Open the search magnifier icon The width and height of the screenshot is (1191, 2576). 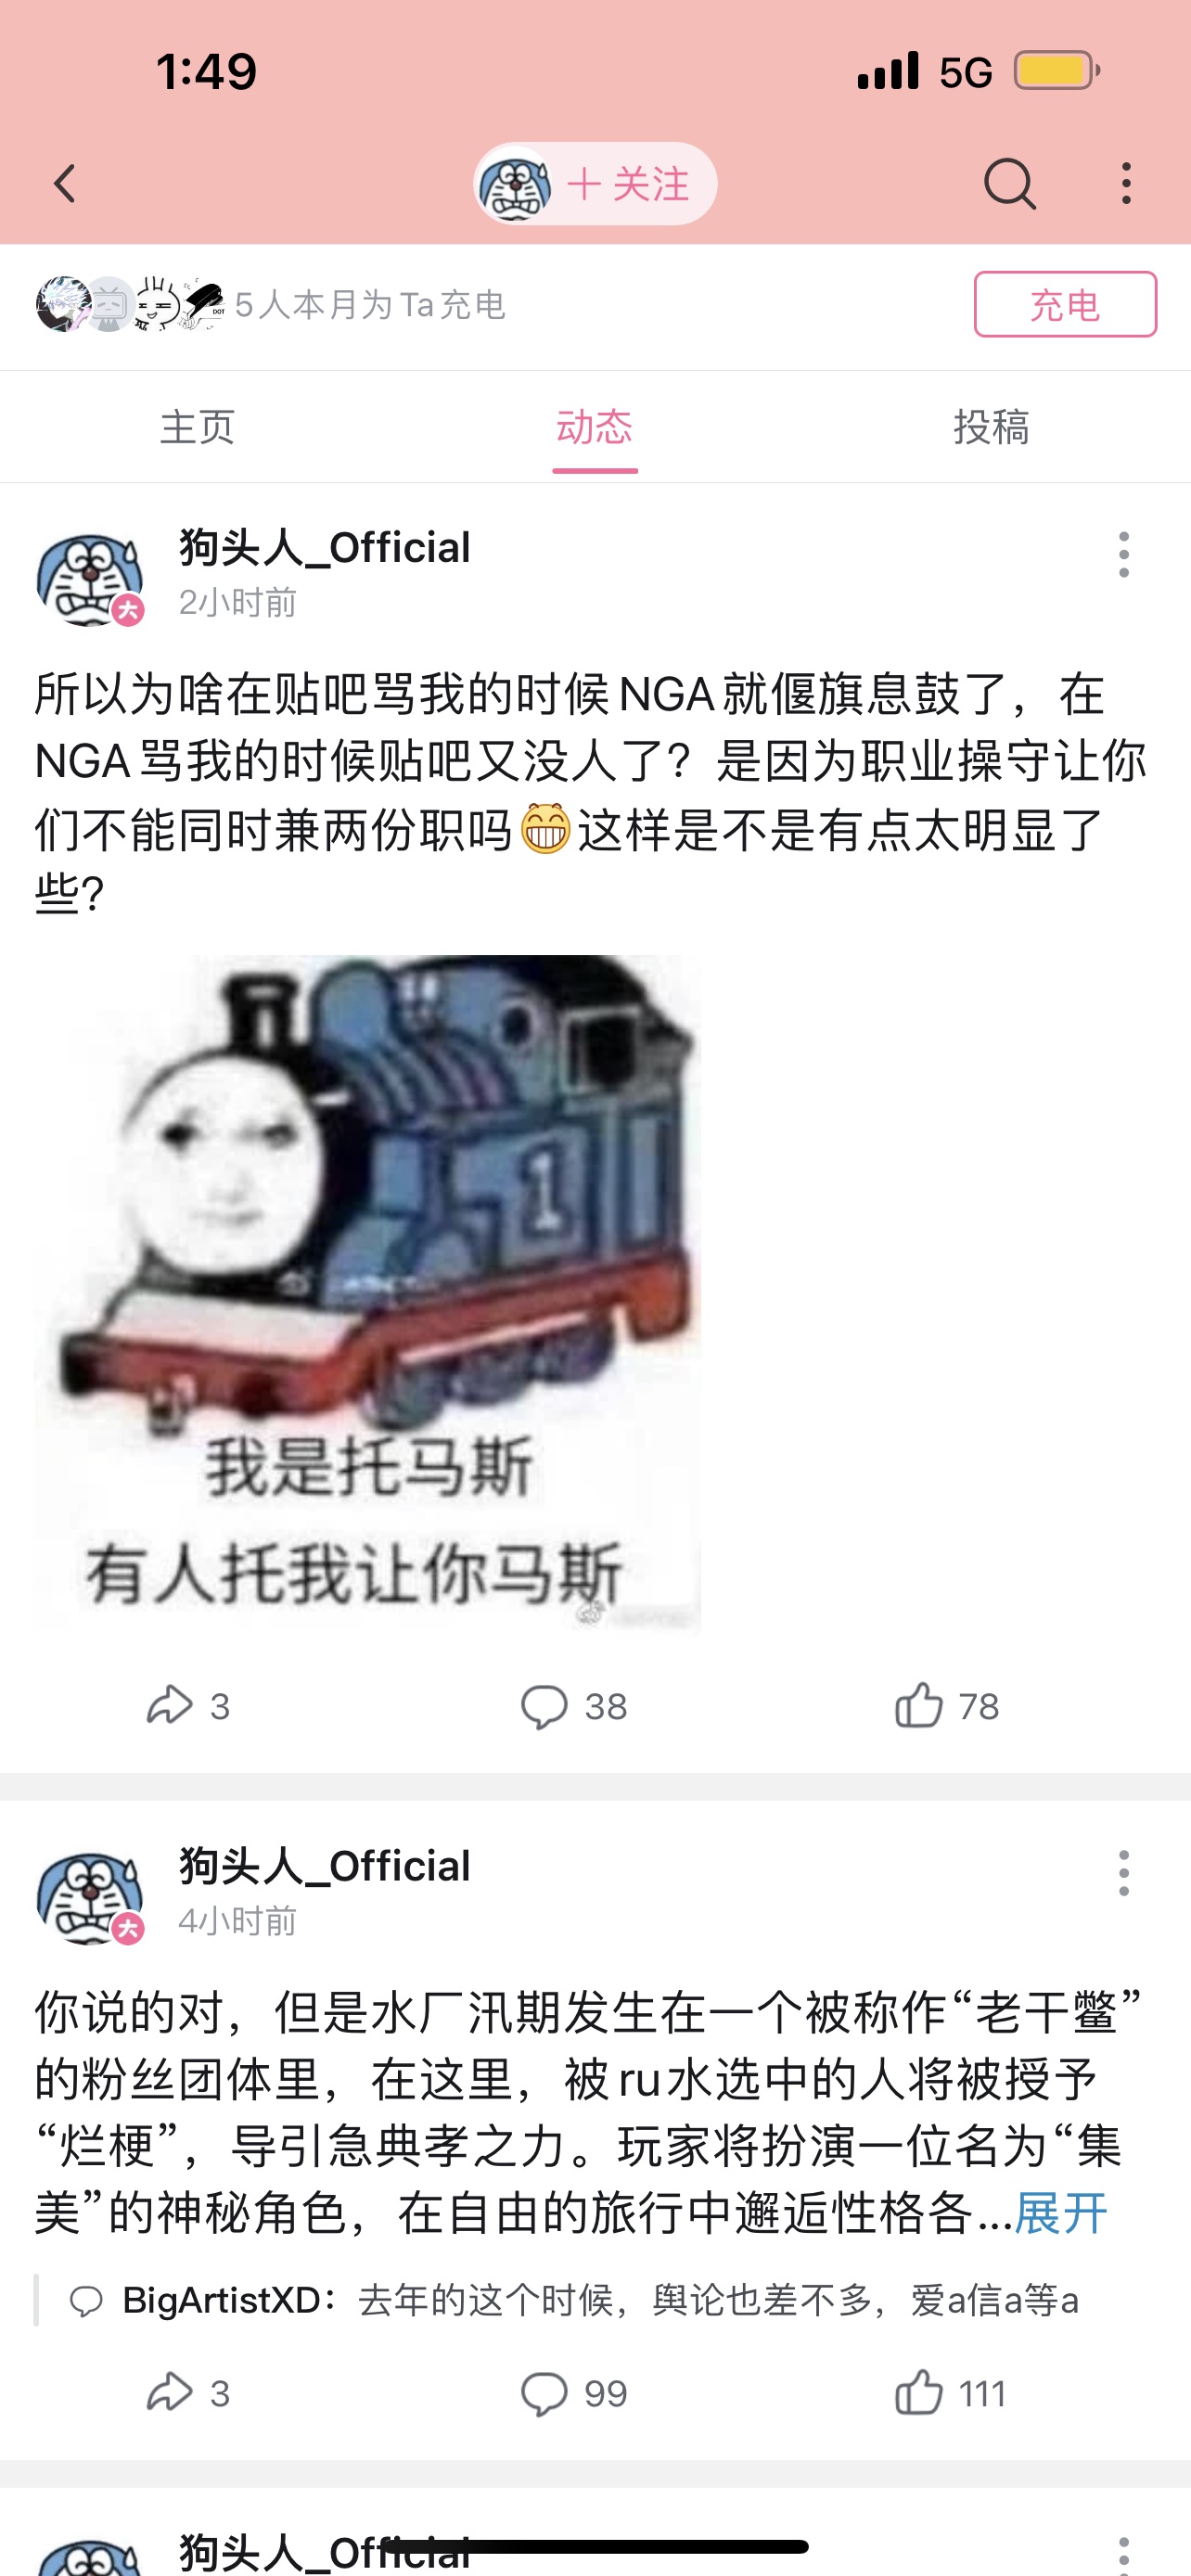point(1009,184)
